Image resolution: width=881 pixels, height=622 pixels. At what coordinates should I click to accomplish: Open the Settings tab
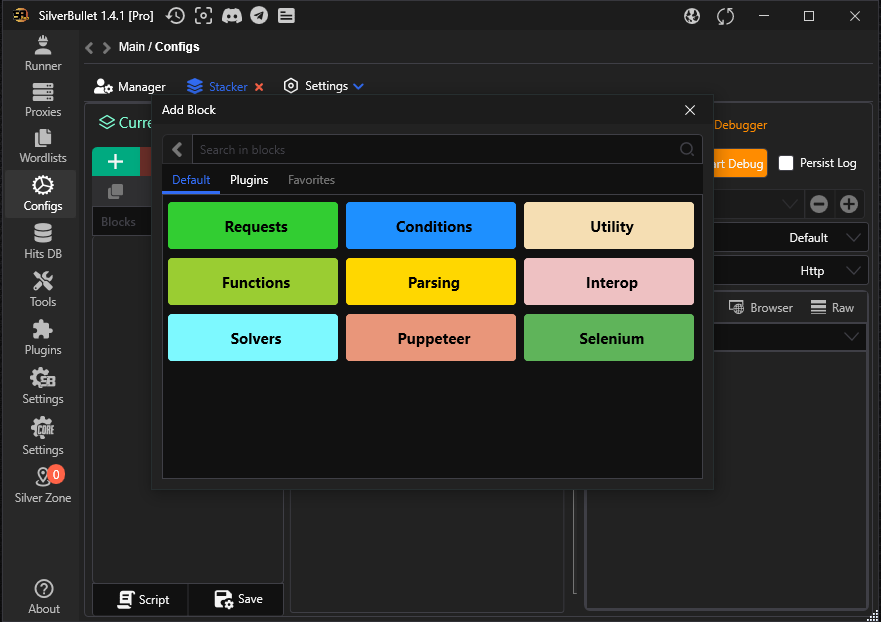tap(316, 86)
